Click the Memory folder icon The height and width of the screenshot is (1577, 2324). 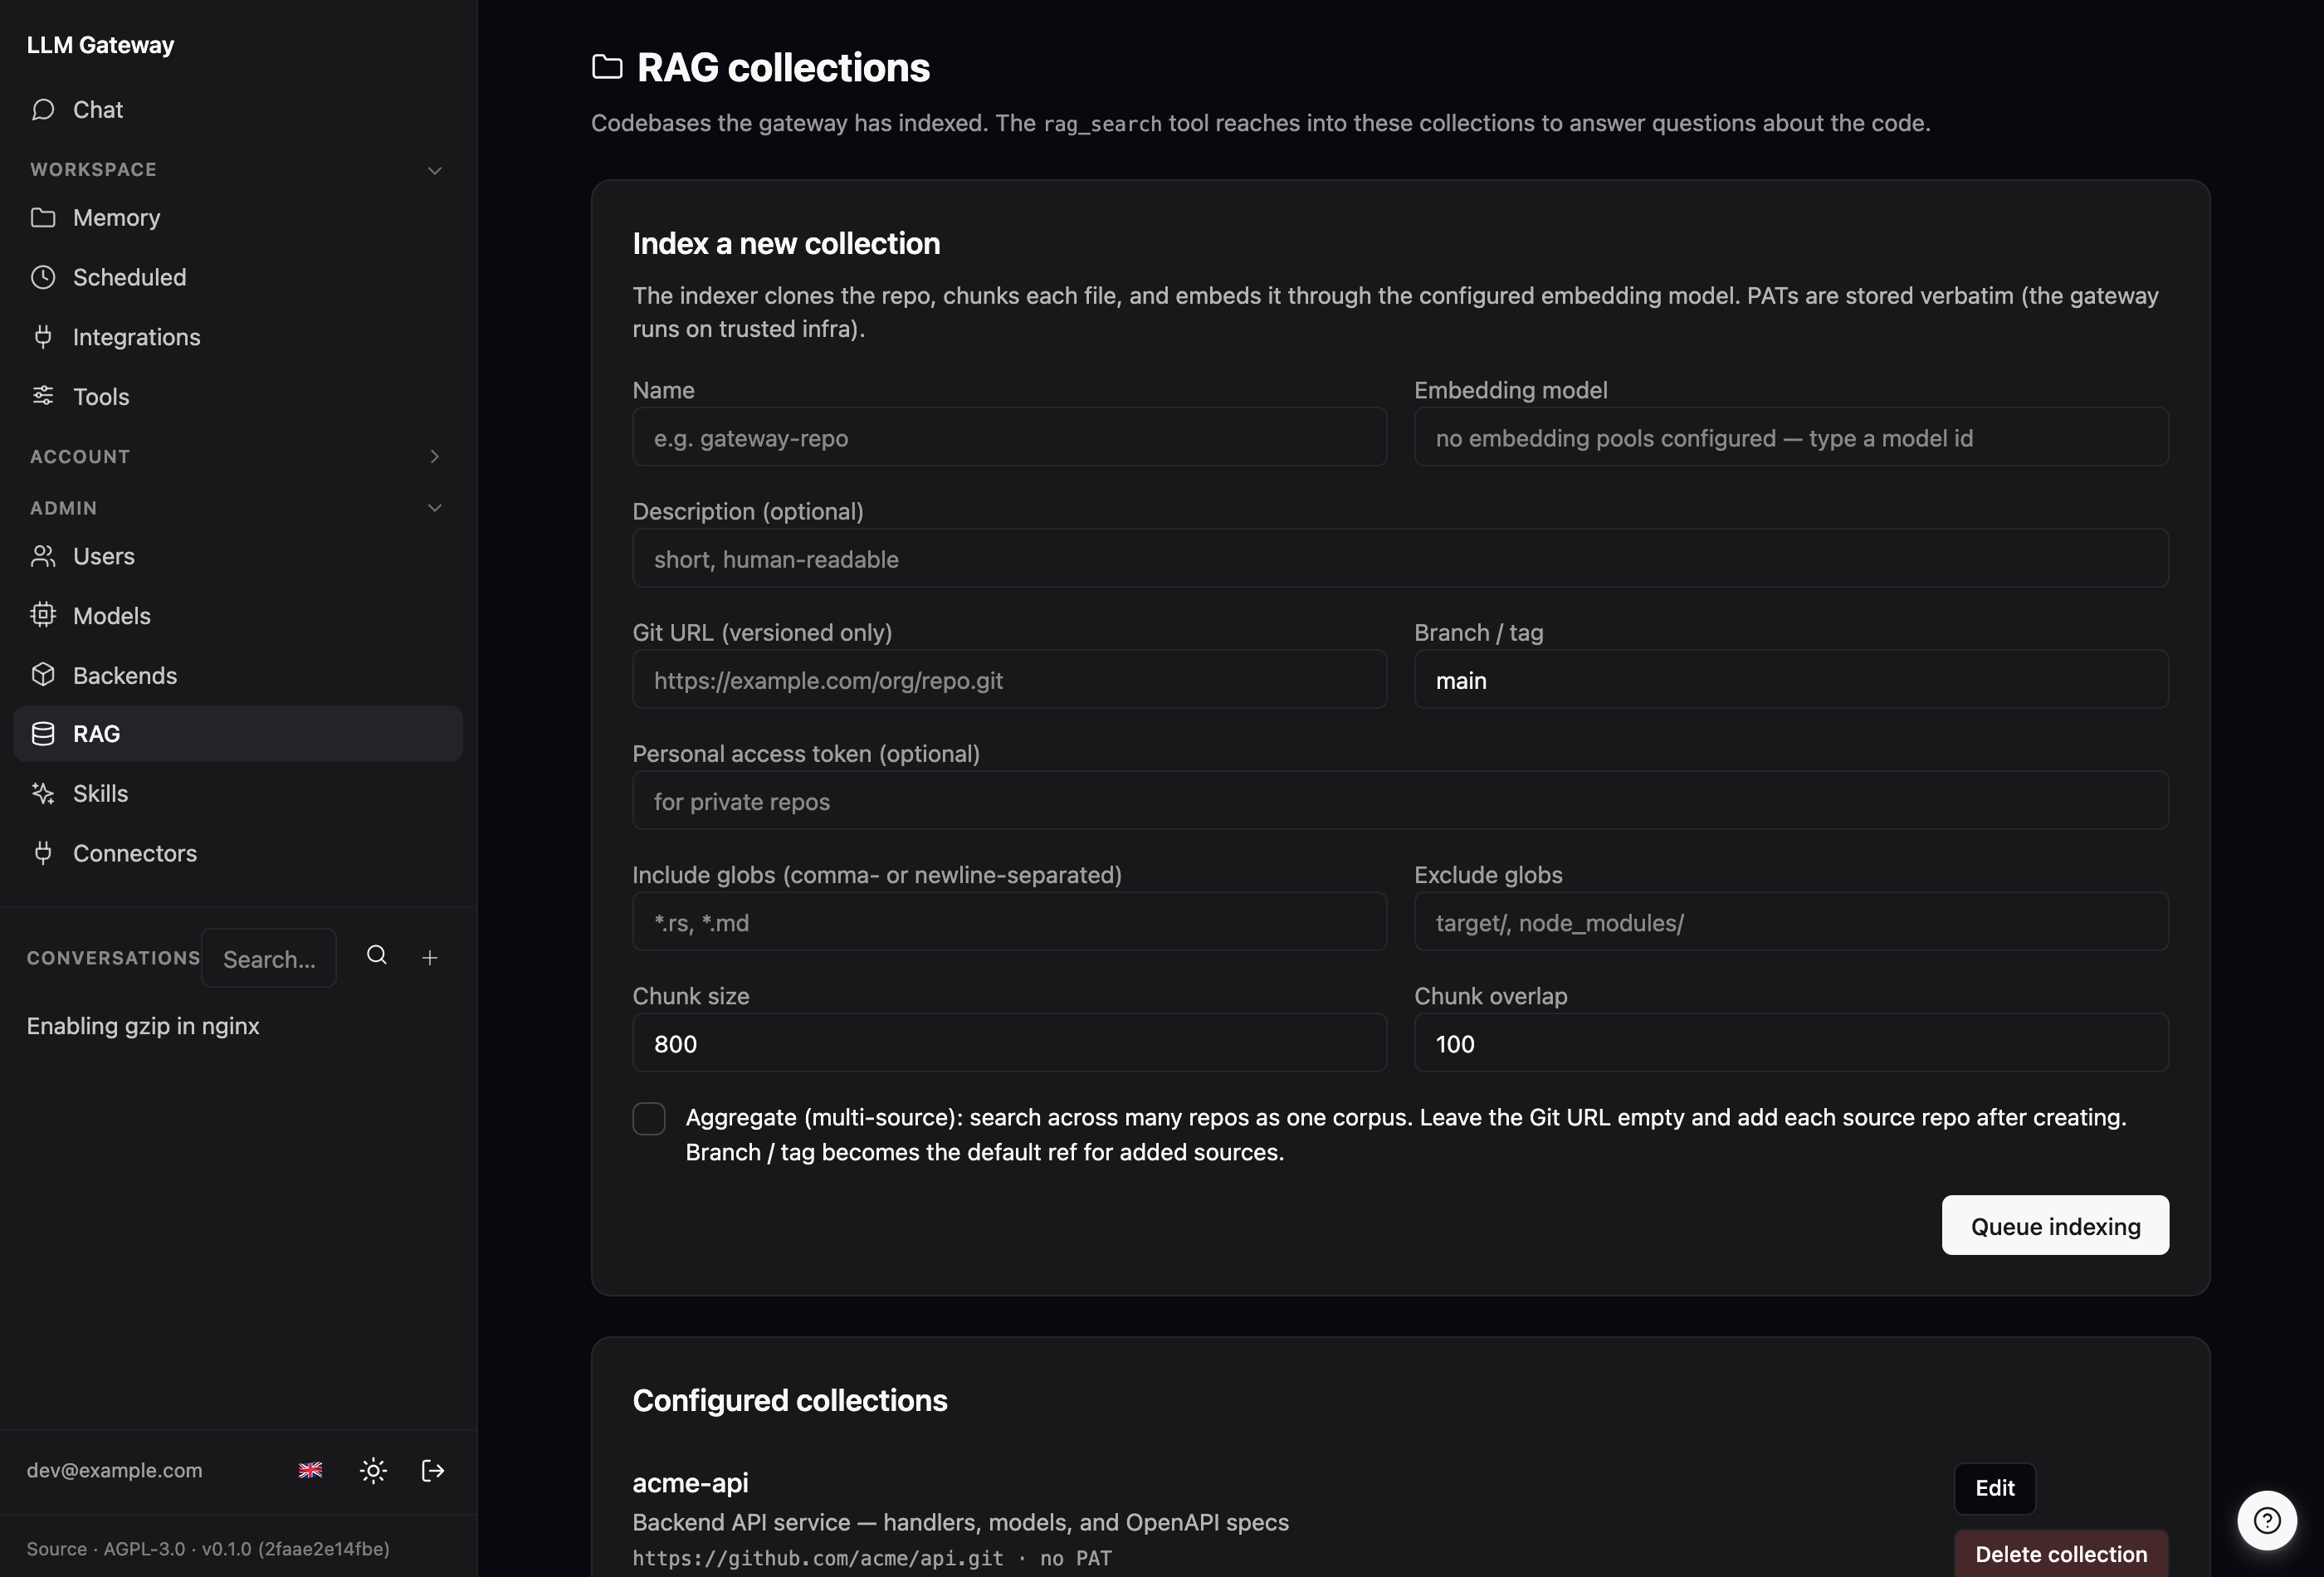[43, 218]
